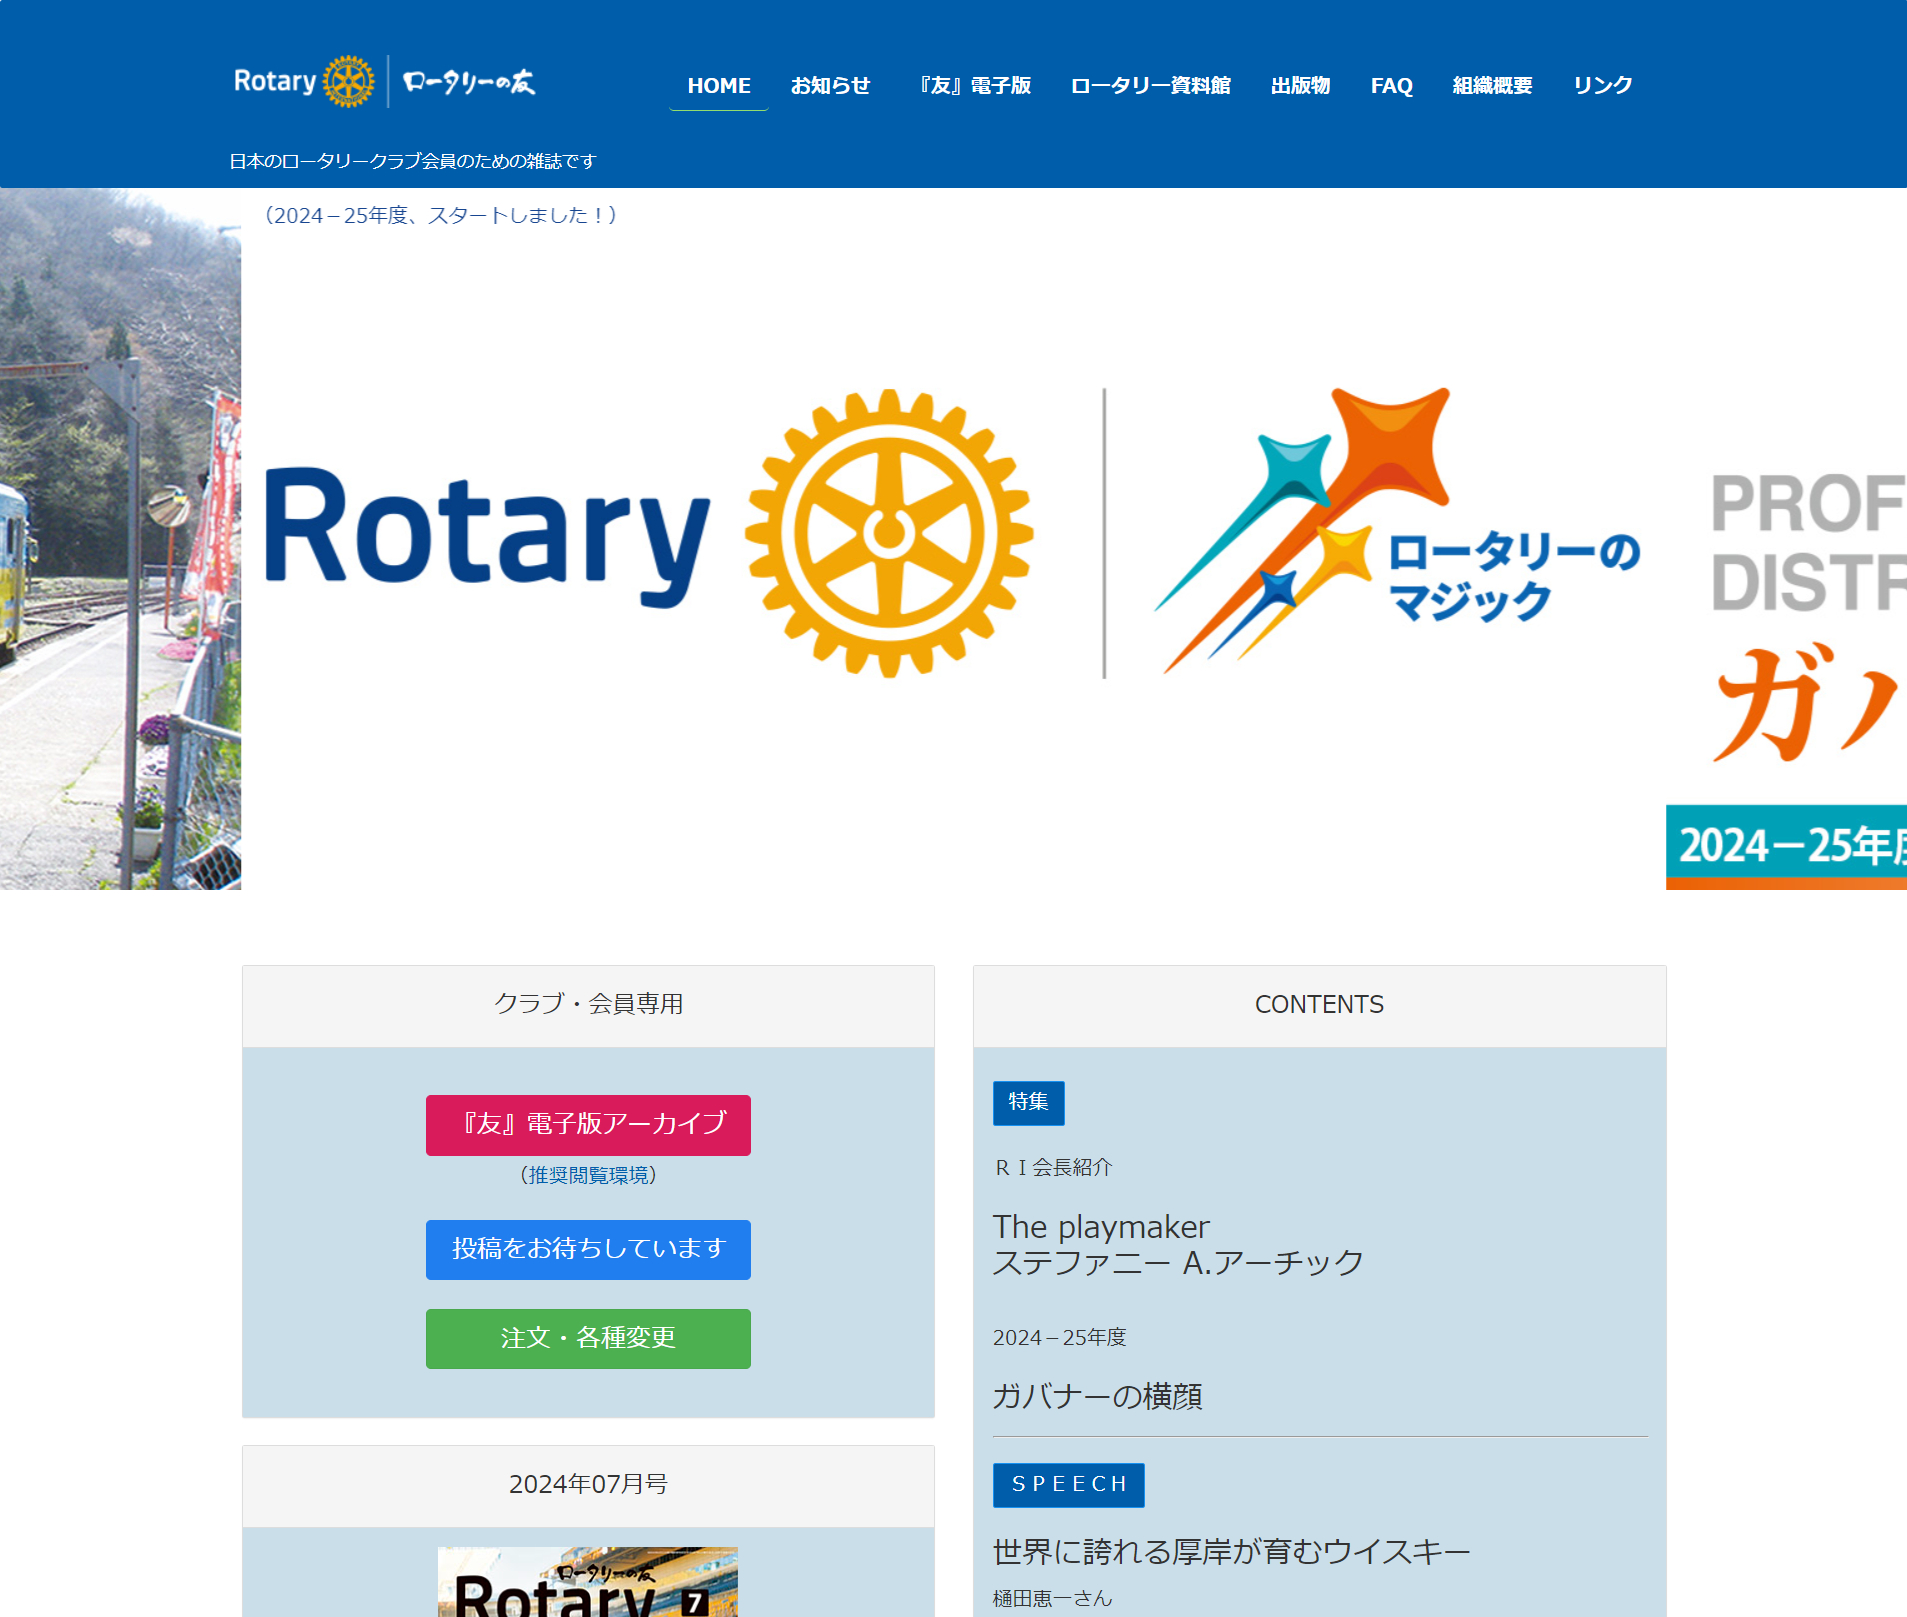Click the 投稿をお待ちしています button
Image resolution: width=1907 pixels, height=1617 pixels.
588,1249
